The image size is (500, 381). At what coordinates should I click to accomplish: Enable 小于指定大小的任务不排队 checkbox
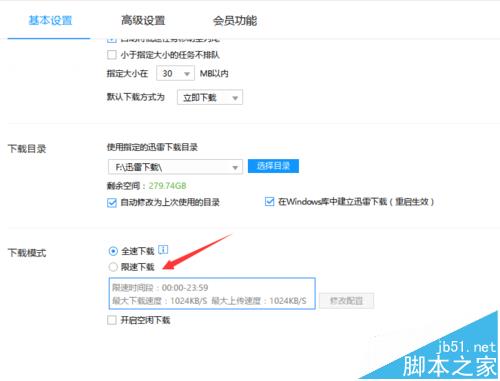coord(112,55)
